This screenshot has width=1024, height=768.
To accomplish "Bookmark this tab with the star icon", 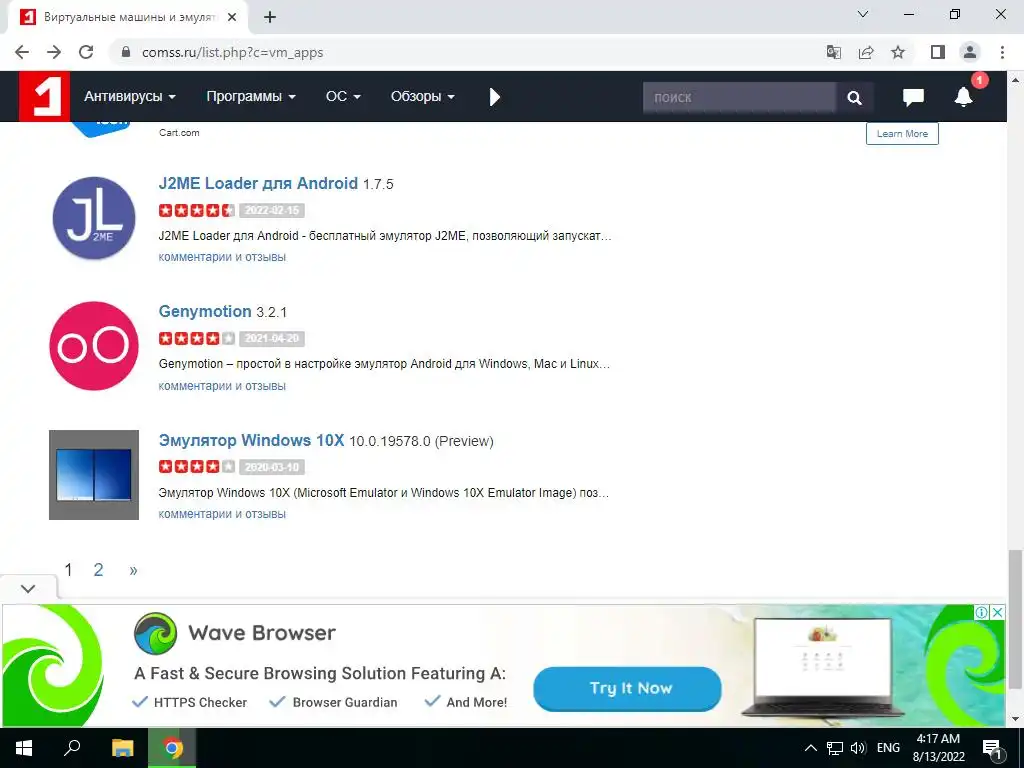I will (898, 52).
